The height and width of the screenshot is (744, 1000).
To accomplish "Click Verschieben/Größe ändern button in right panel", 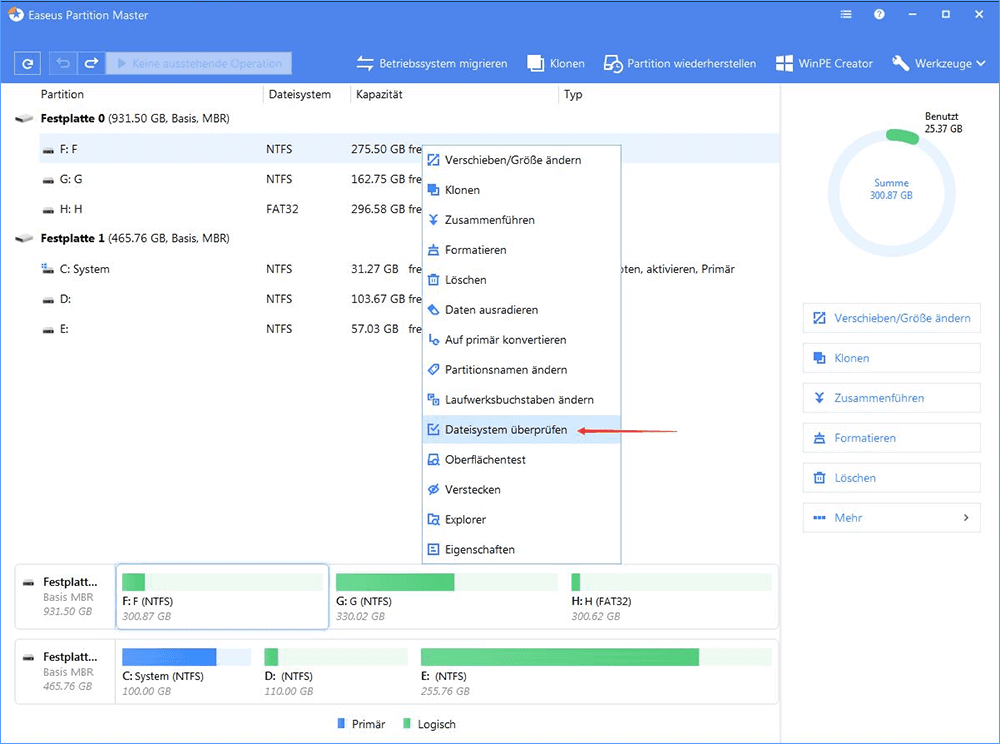I will (x=892, y=318).
